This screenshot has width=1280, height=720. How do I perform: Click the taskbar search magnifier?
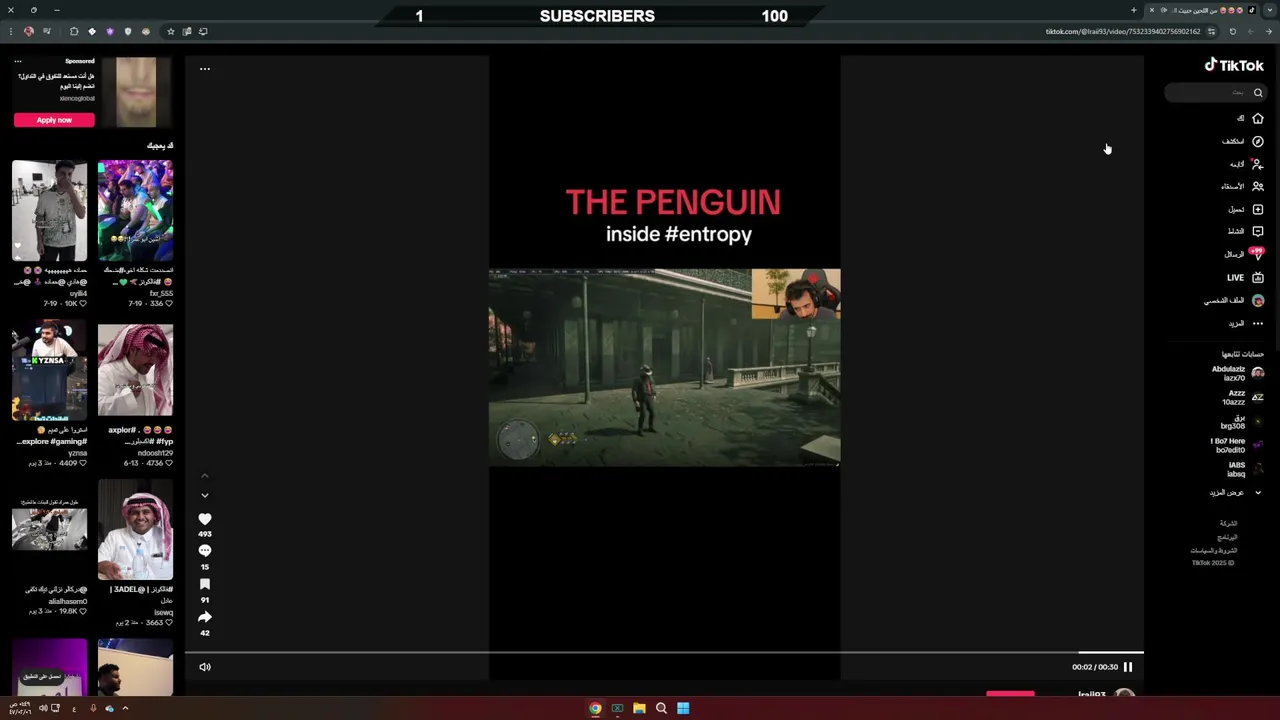click(661, 708)
